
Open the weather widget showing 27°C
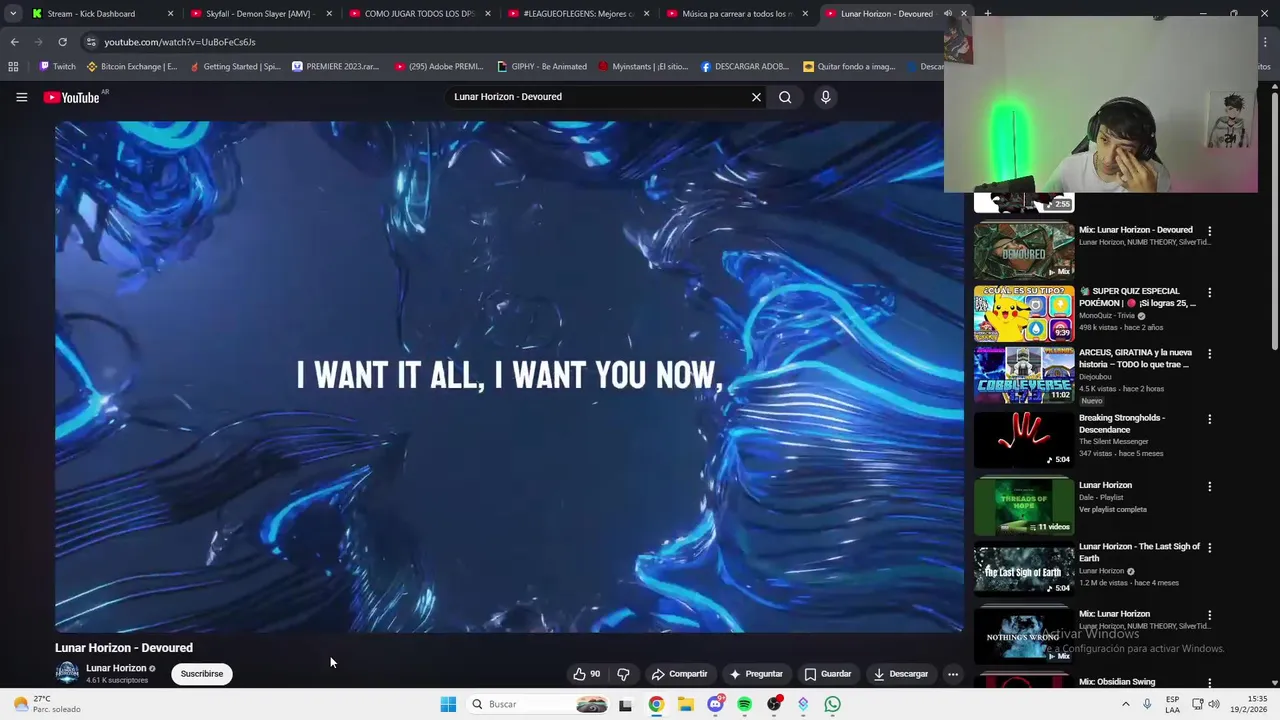46,704
